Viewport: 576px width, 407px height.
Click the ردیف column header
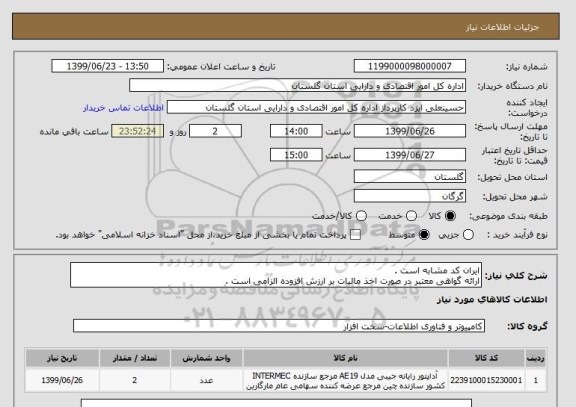536,358
